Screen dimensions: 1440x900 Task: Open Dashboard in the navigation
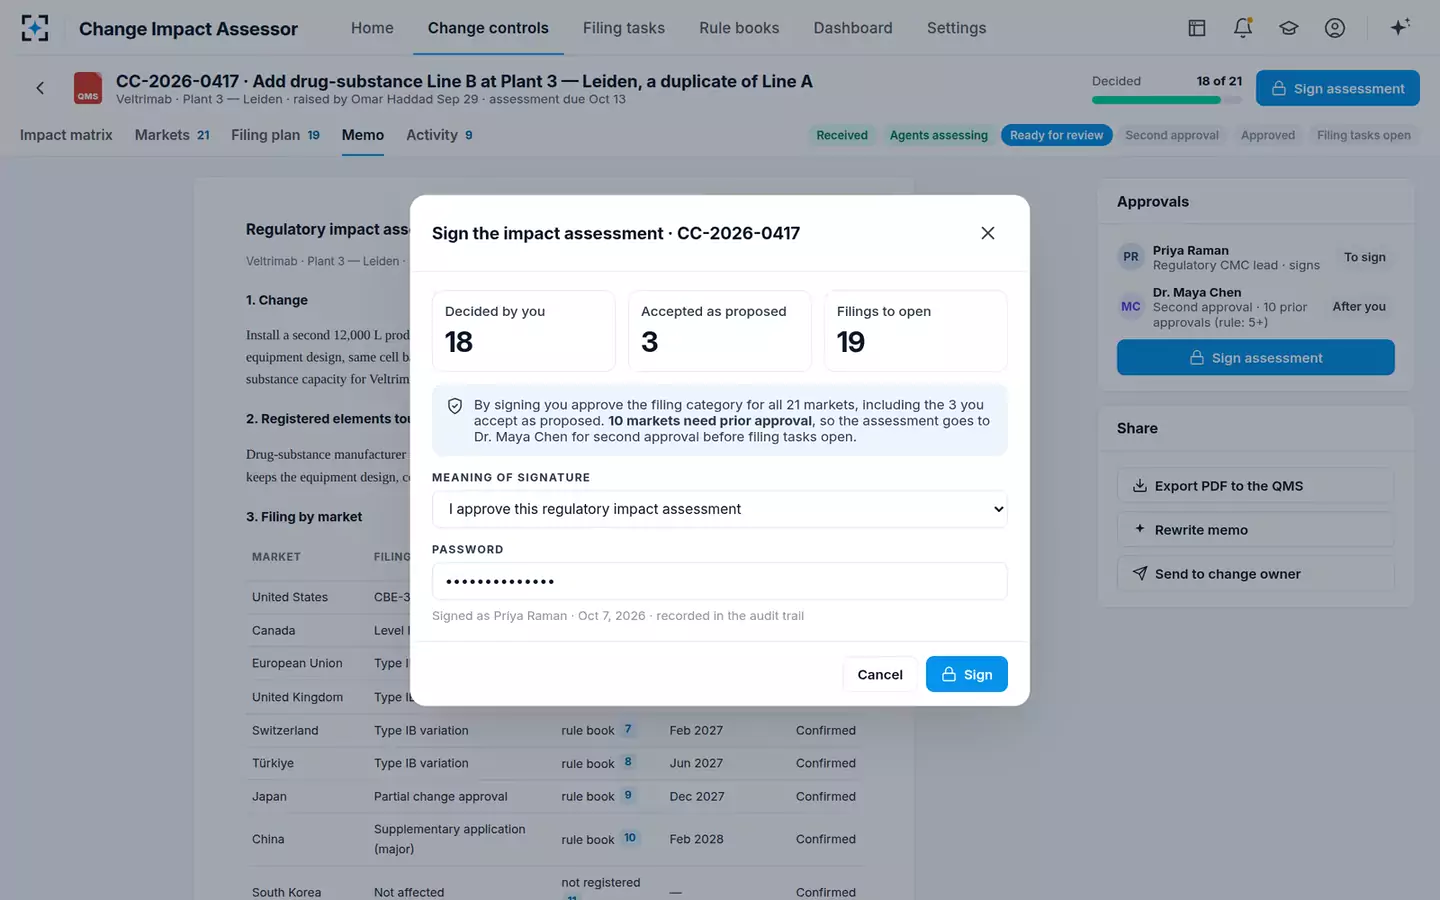pos(853,28)
